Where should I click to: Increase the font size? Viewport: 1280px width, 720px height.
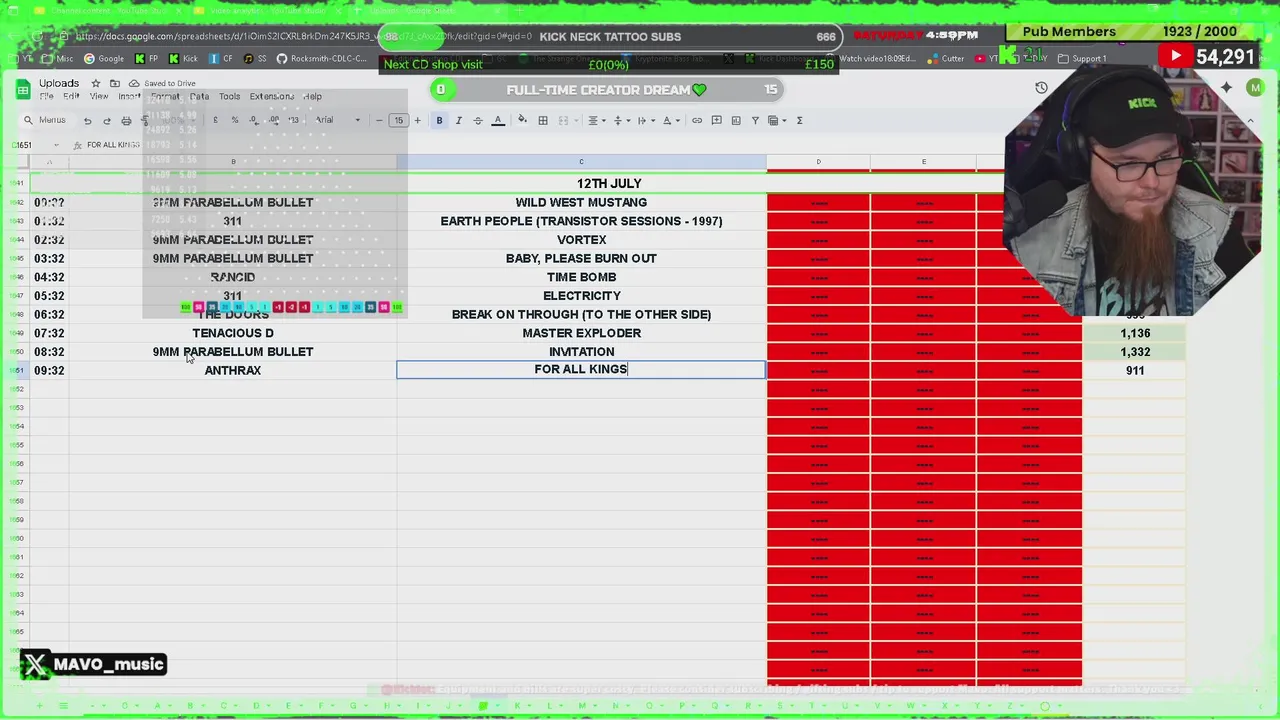click(x=417, y=120)
